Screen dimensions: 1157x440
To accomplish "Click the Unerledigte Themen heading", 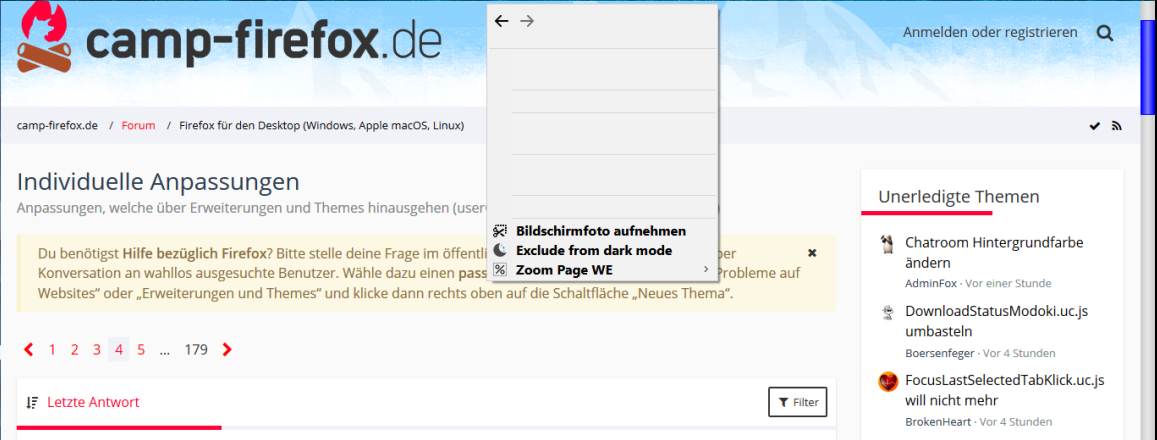I will pyautogui.click(x=959, y=196).
